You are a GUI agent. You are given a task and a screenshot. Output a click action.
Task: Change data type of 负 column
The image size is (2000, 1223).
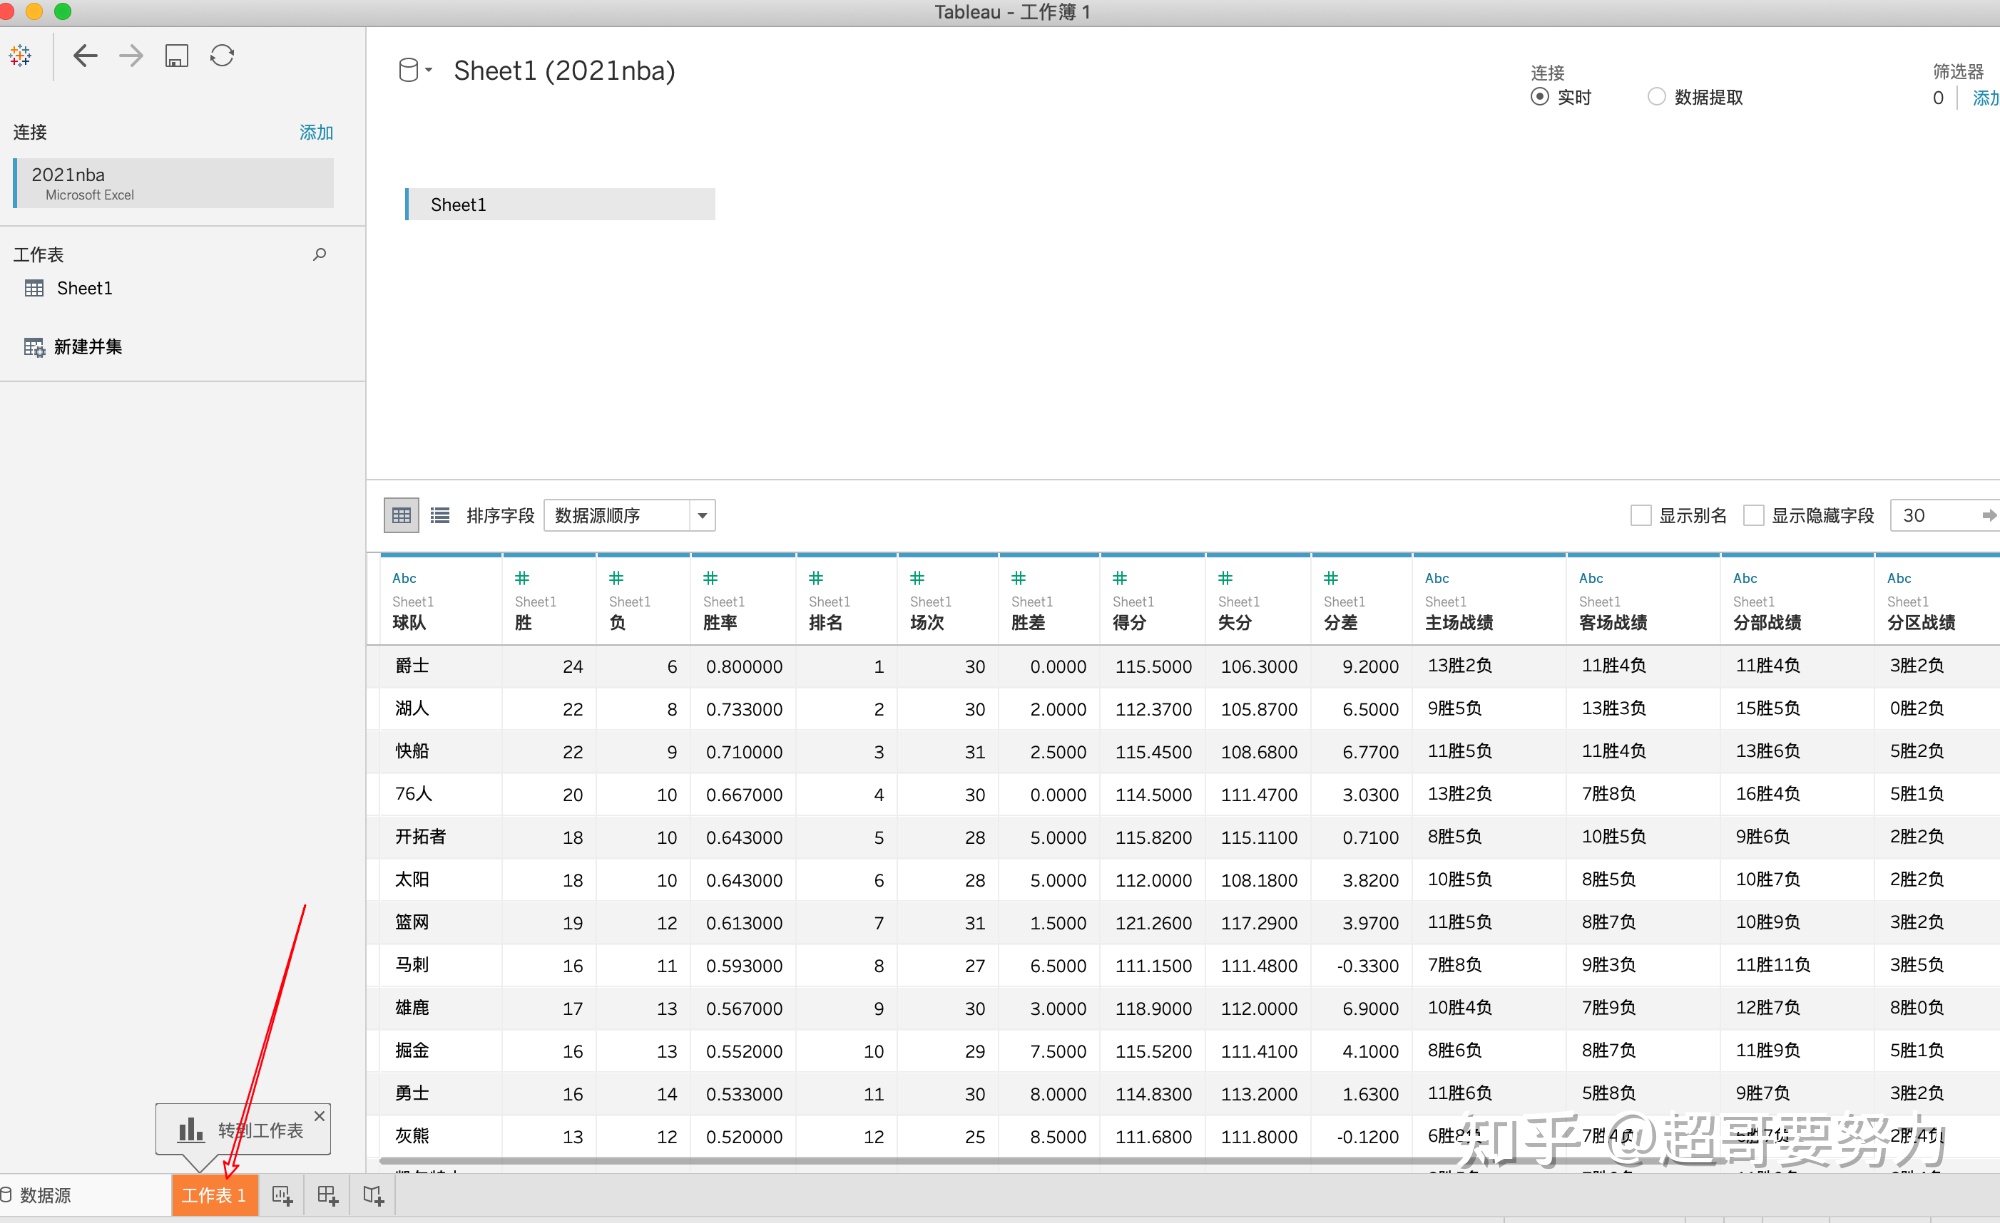pos(616,578)
